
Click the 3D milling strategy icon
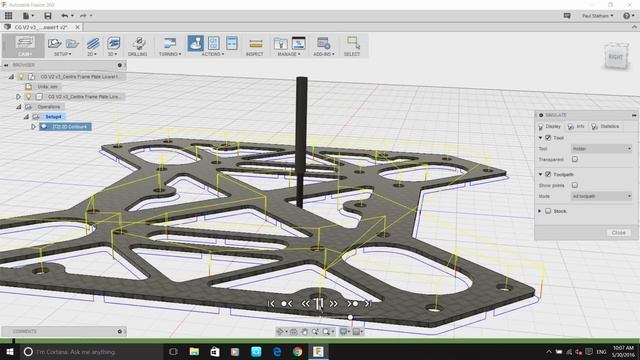click(113, 43)
